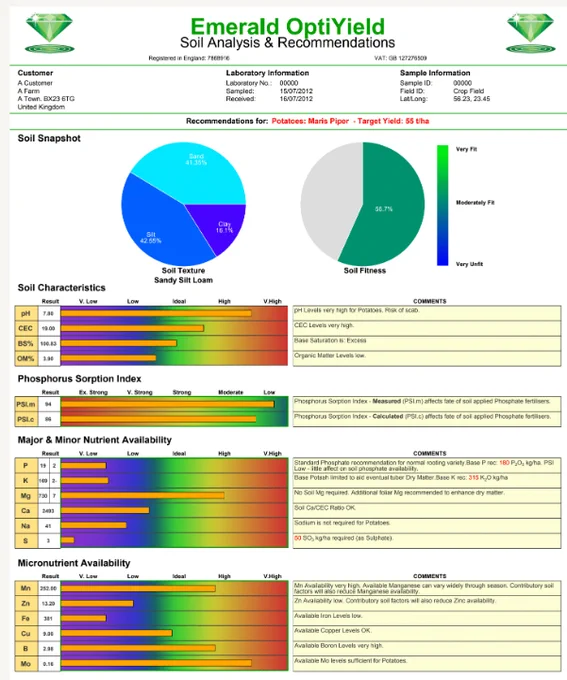Select comment 'Available Mo levels sufficient for Potatoes.'
This screenshot has width=567, height=680.
351,661
